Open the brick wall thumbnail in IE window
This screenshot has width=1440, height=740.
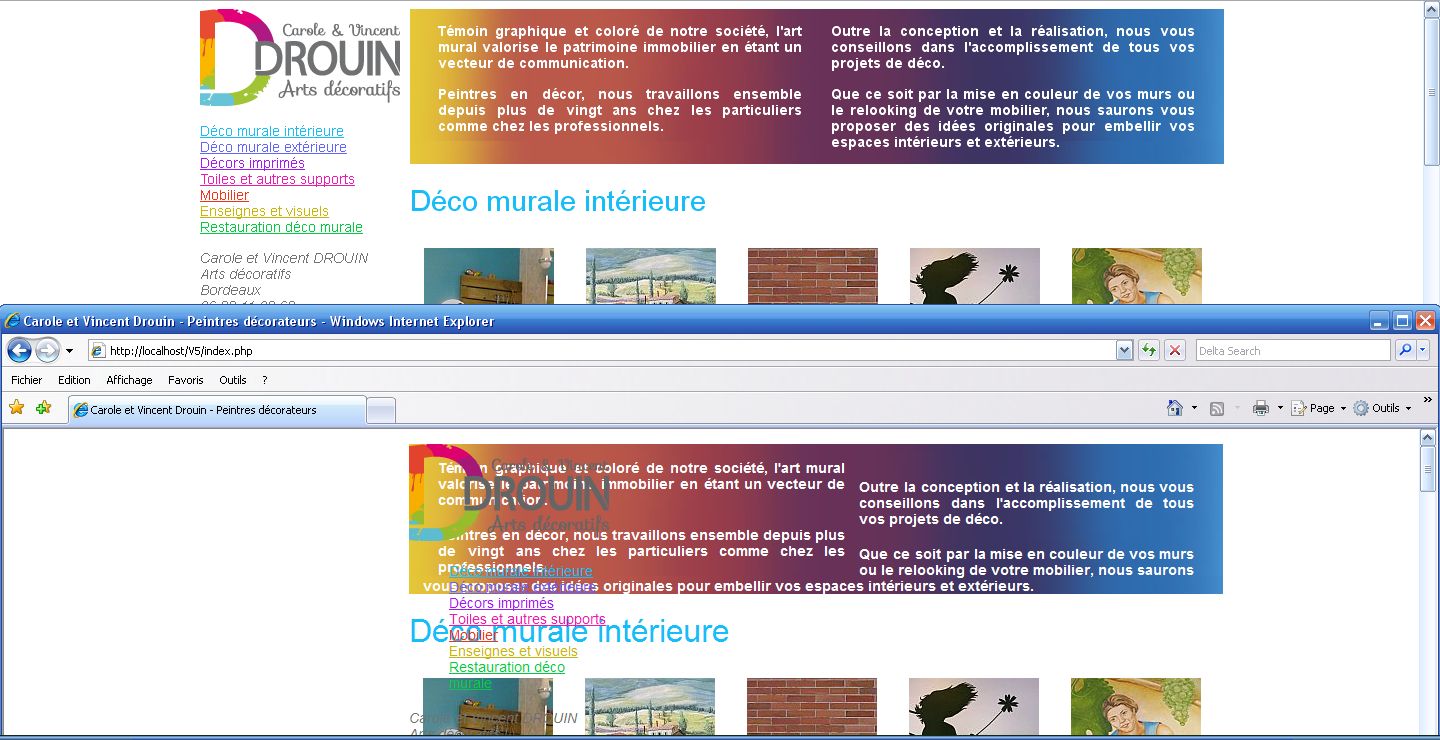812,706
